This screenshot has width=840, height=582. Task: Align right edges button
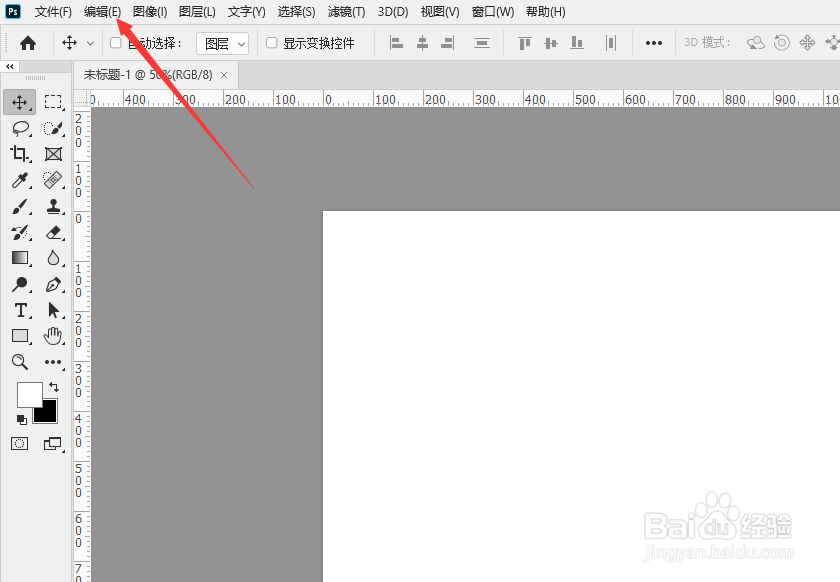point(448,42)
